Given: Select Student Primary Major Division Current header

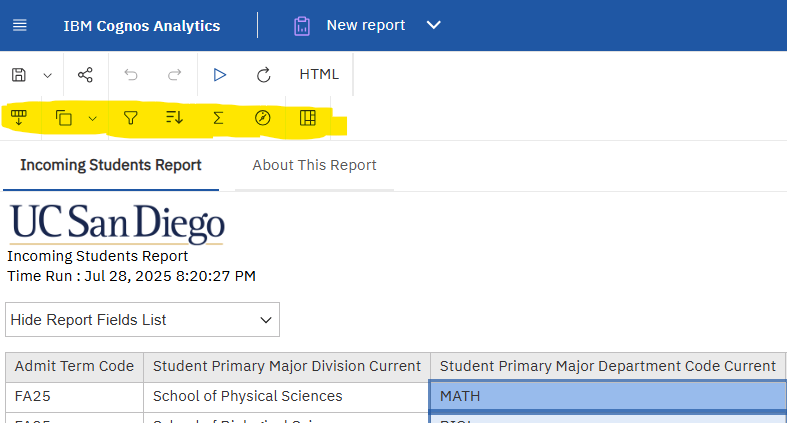Looking at the screenshot, I should click(x=287, y=366).
